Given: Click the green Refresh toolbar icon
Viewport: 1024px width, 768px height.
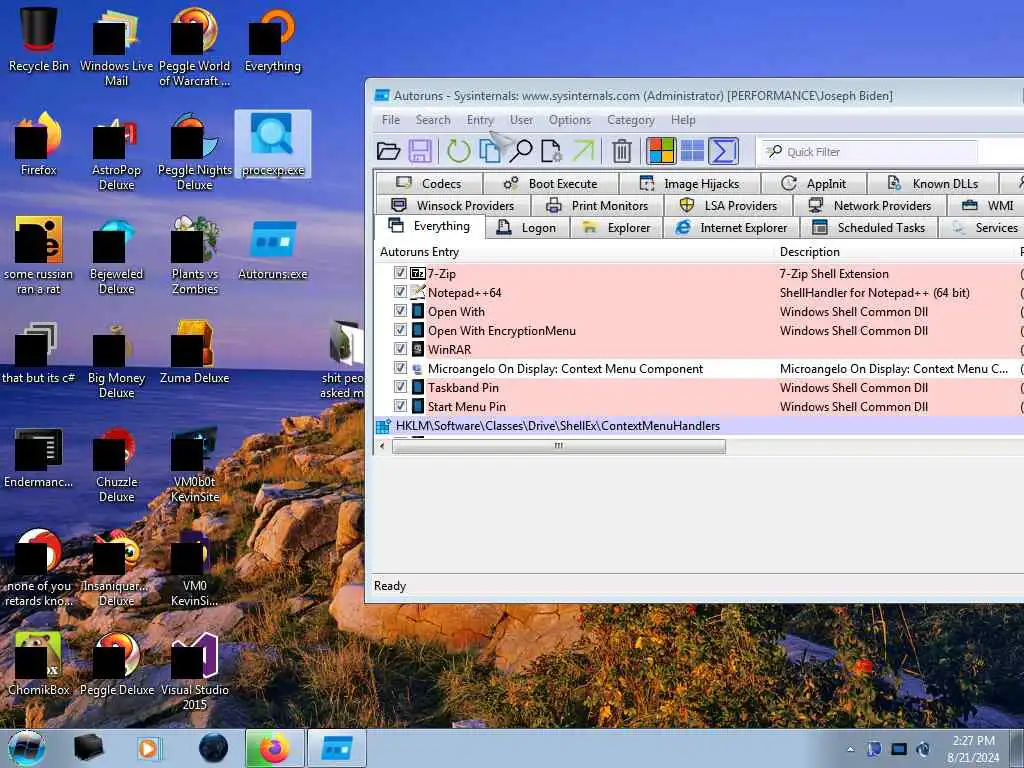Looking at the screenshot, I should [x=458, y=152].
